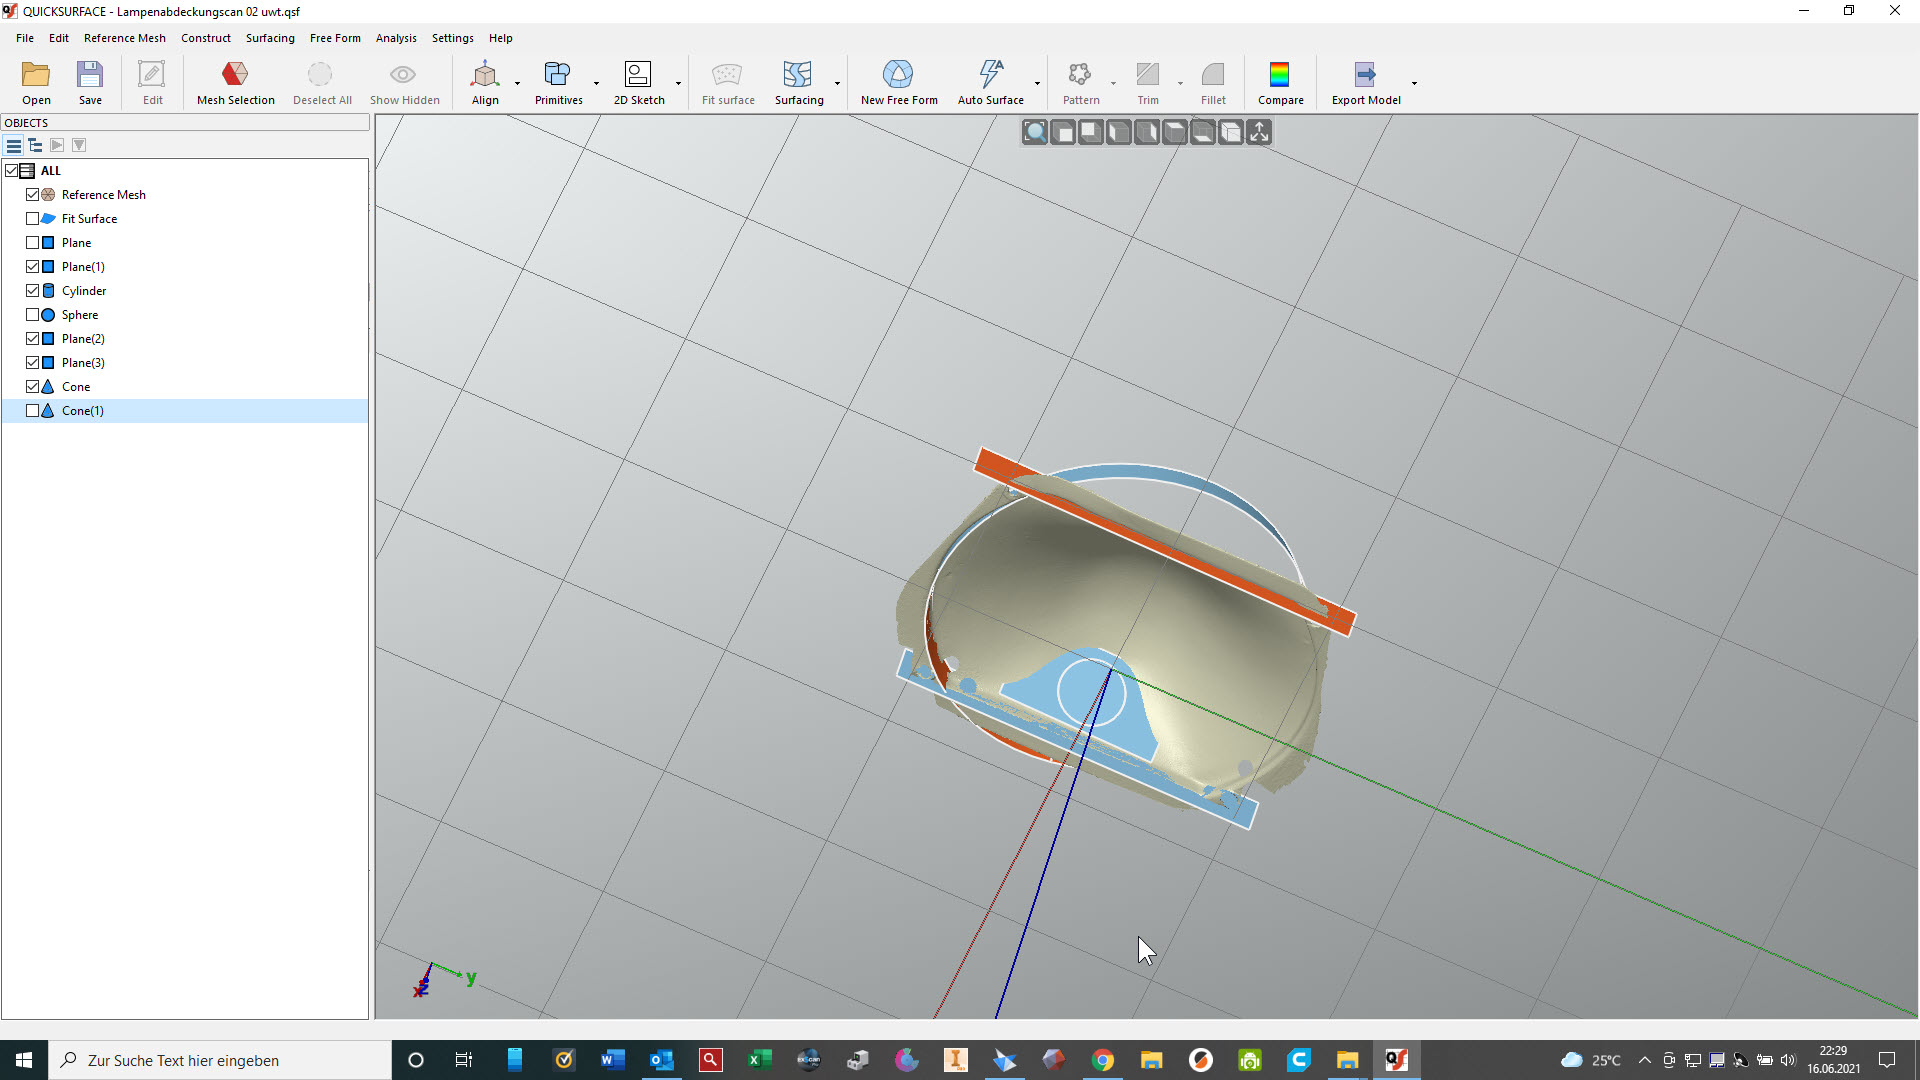The width and height of the screenshot is (1920, 1080).
Task: Enable the Plane object checkbox
Action: 32,243
